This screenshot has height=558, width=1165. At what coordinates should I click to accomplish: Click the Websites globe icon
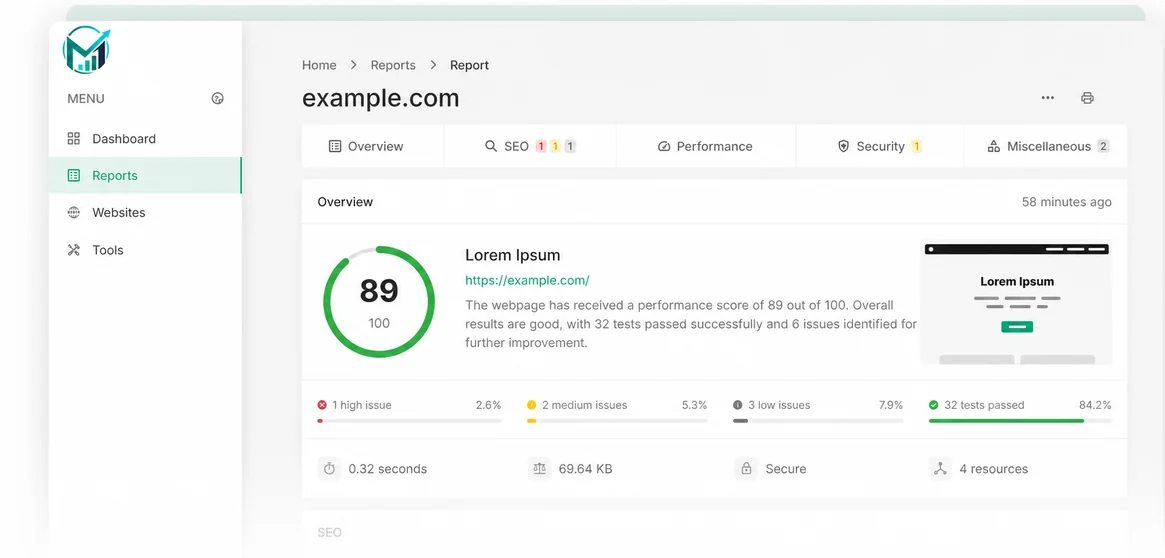pos(74,213)
